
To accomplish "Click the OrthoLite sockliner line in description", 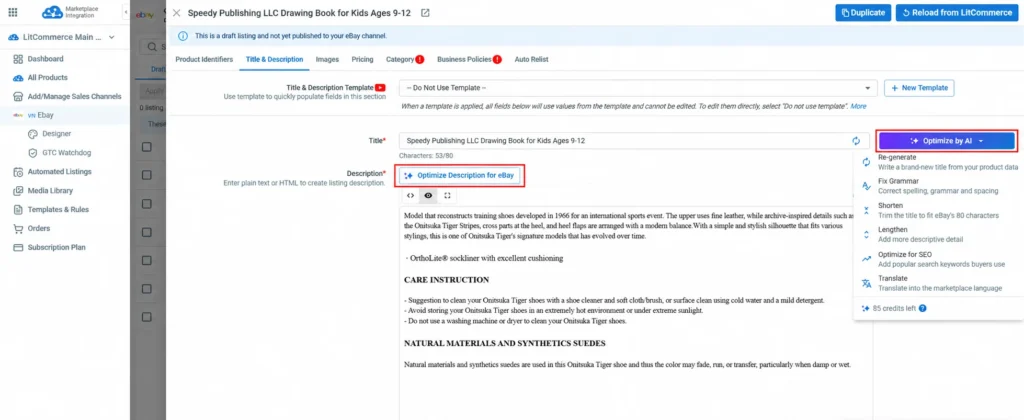I will pos(484,258).
